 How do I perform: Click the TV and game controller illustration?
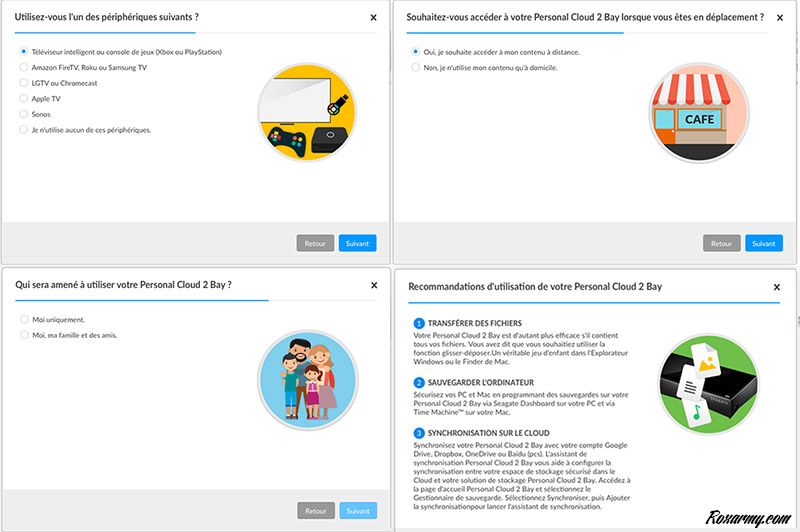click(307, 112)
